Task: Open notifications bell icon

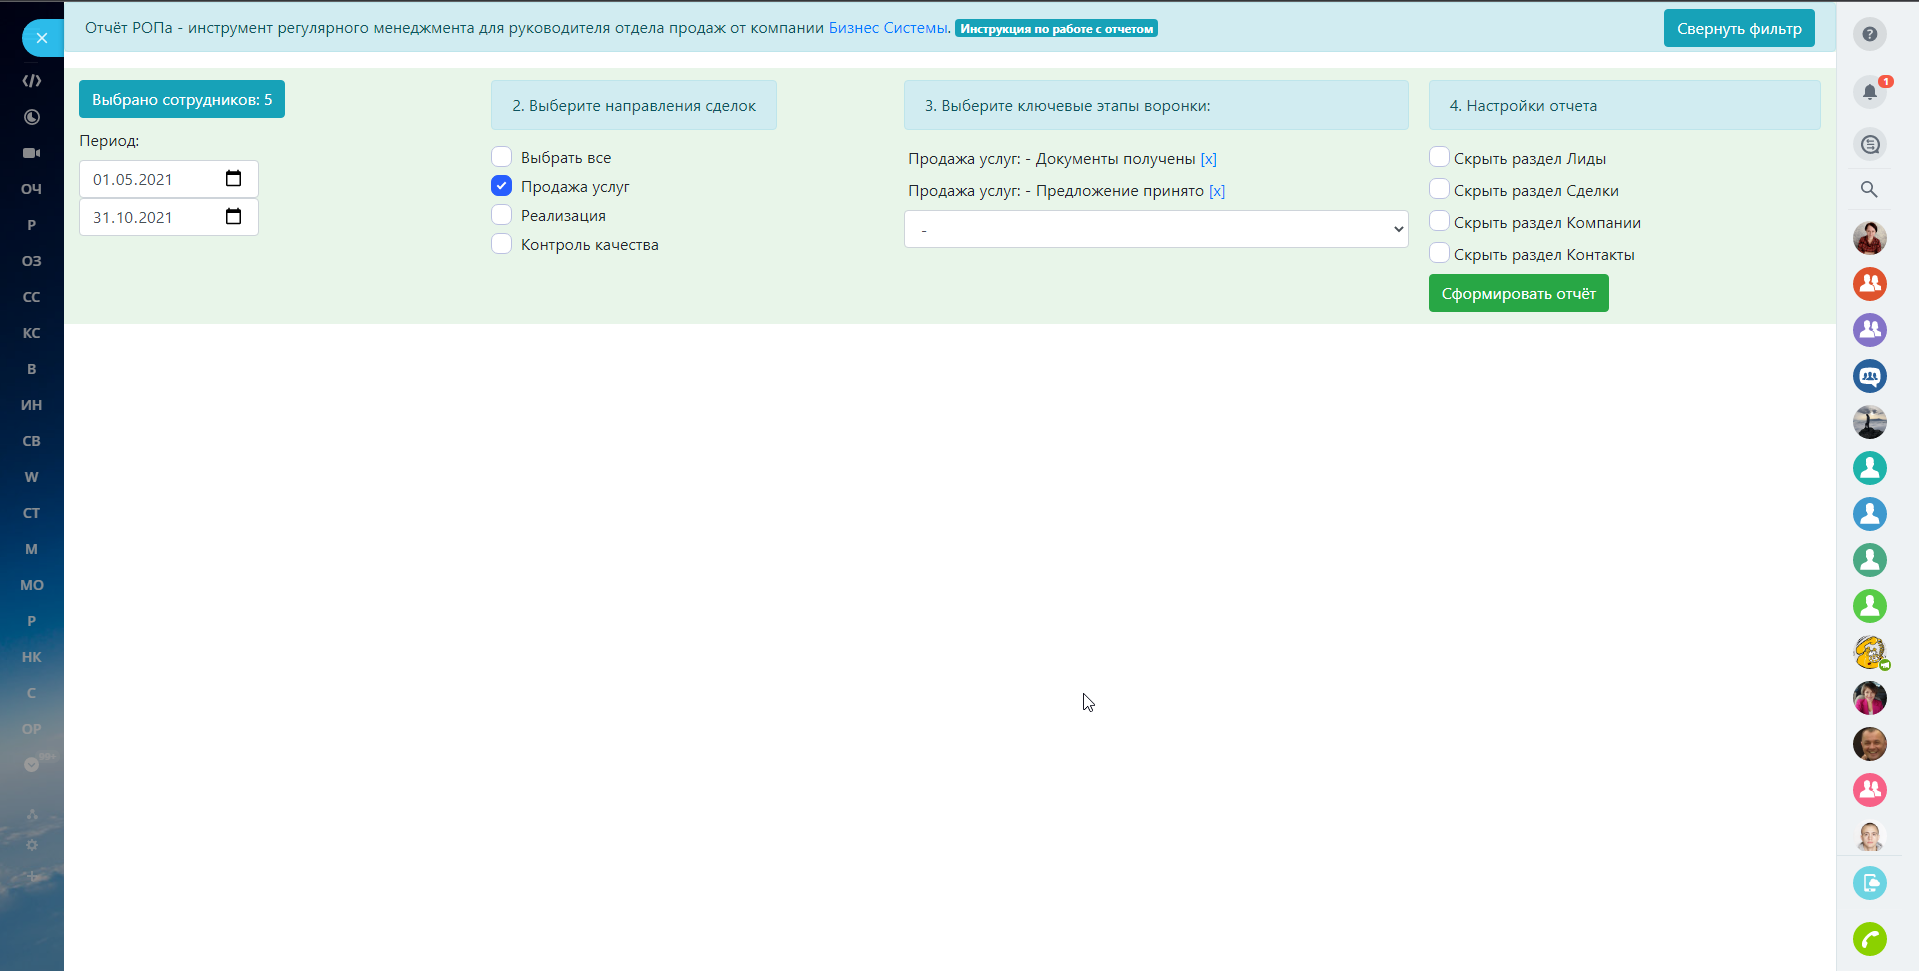Action: click(x=1869, y=92)
